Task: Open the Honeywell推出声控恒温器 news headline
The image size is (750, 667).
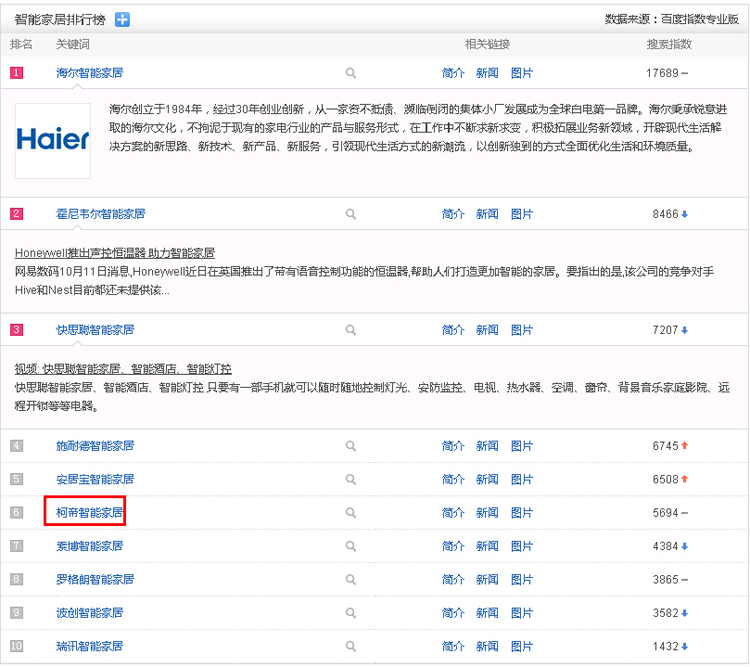Action: (115, 253)
